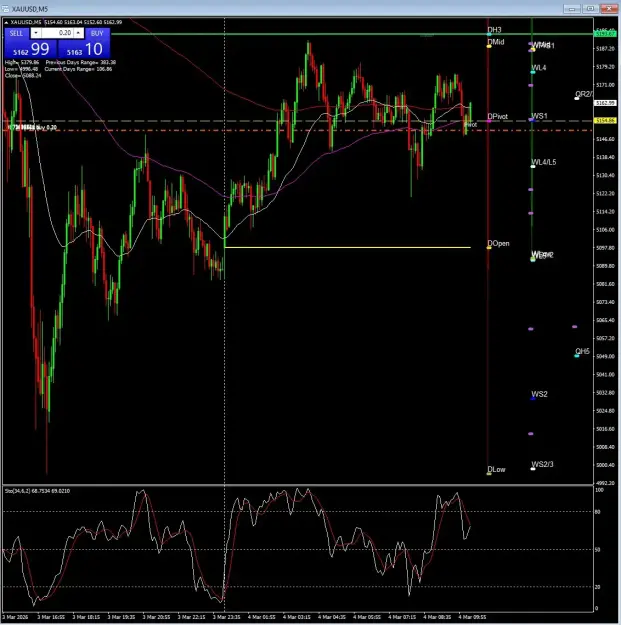Click the 5000.40 price scale label
The image size is (621, 625).
(x=605, y=465)
